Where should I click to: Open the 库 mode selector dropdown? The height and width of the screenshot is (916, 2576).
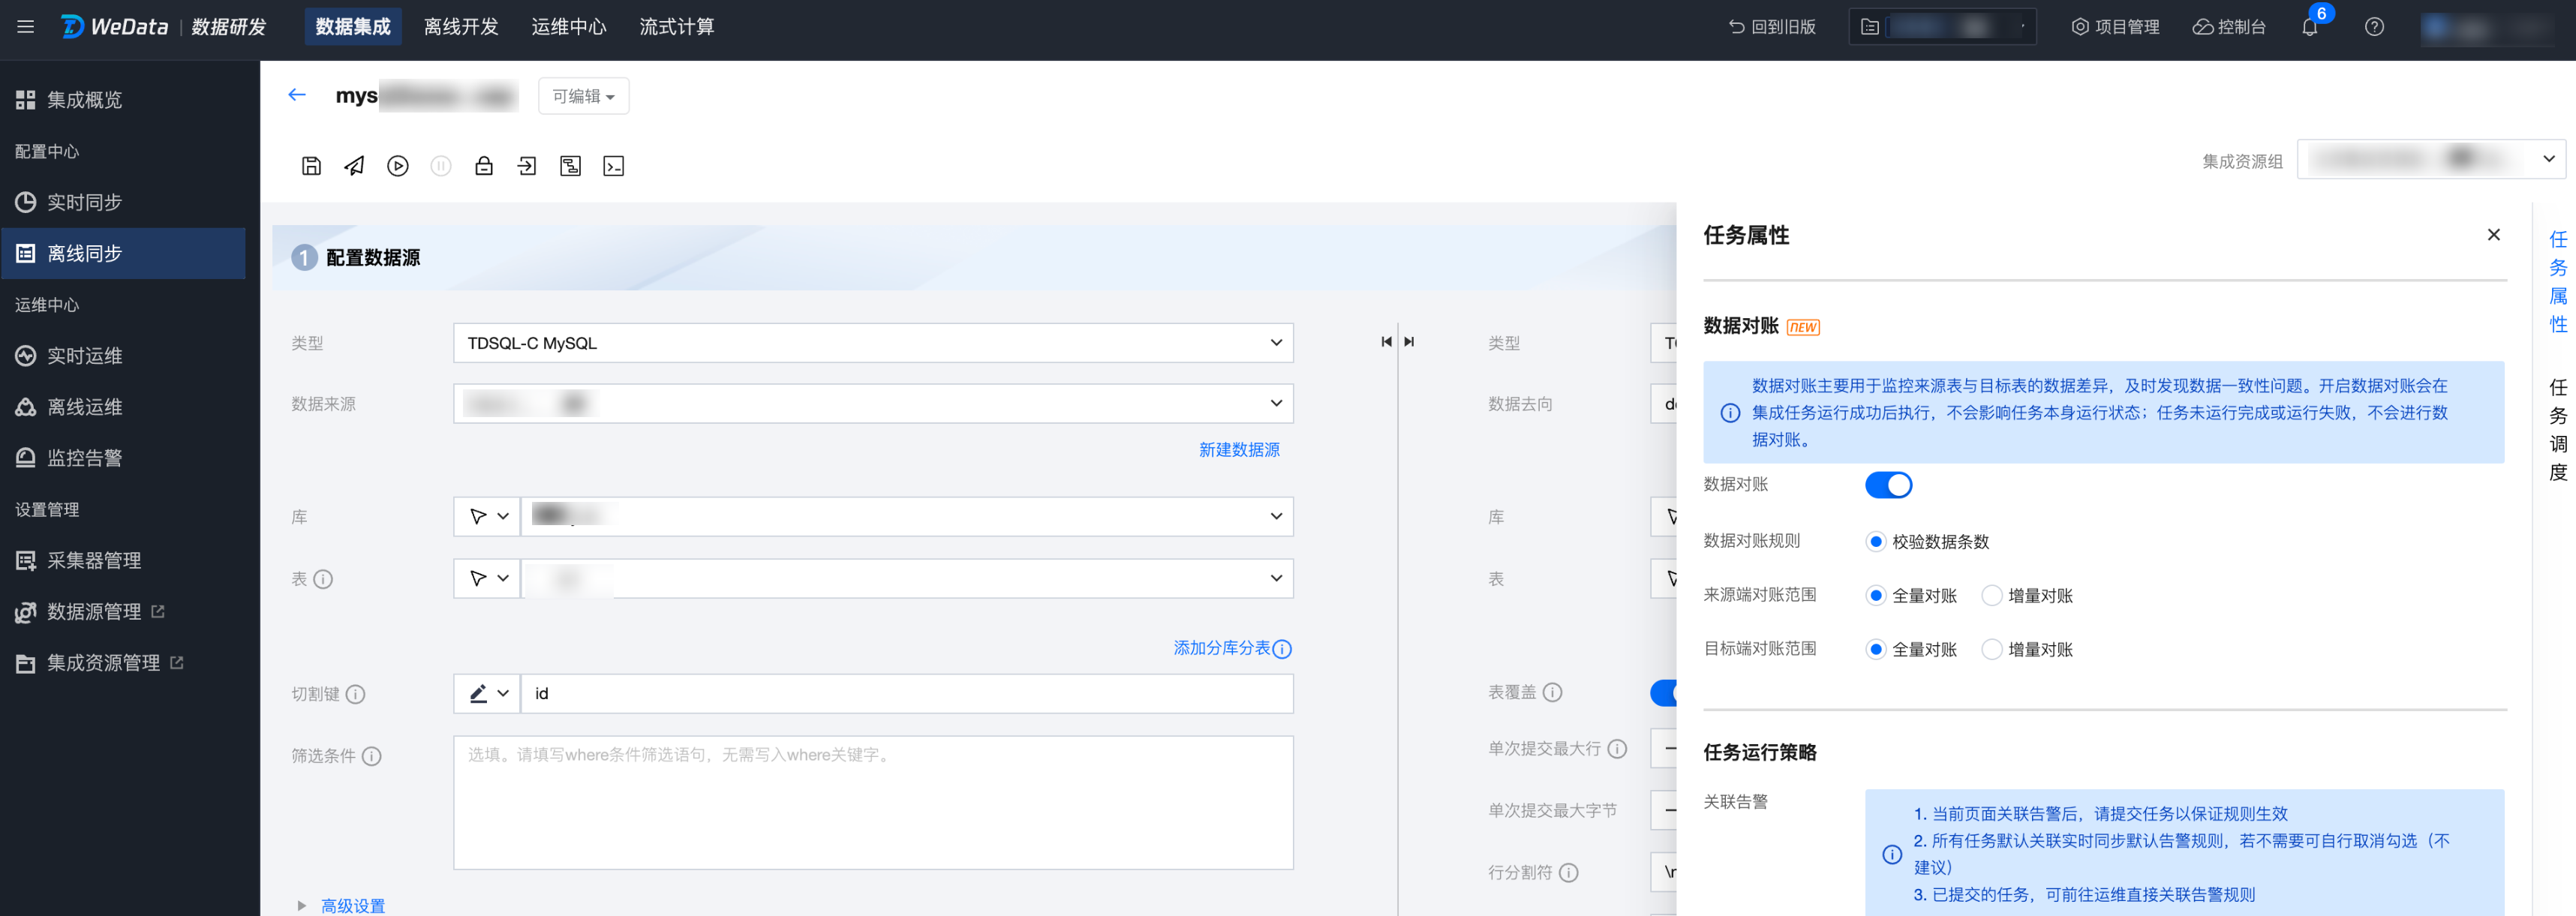pos(487,517)
